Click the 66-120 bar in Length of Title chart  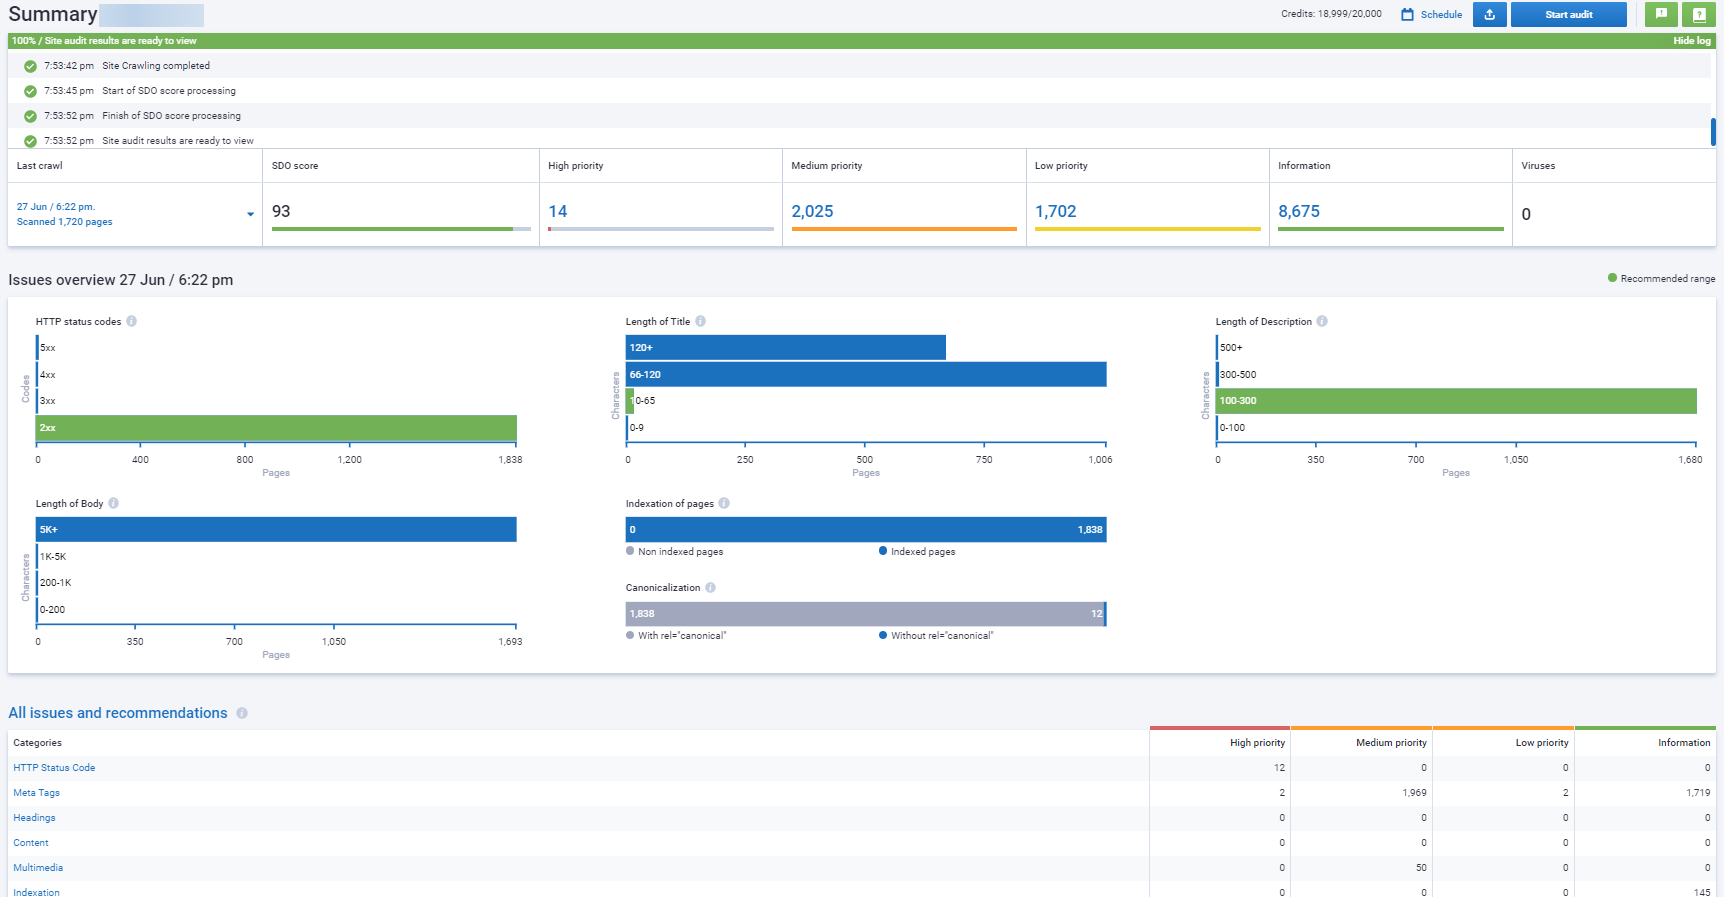click(x=866, y=374)
